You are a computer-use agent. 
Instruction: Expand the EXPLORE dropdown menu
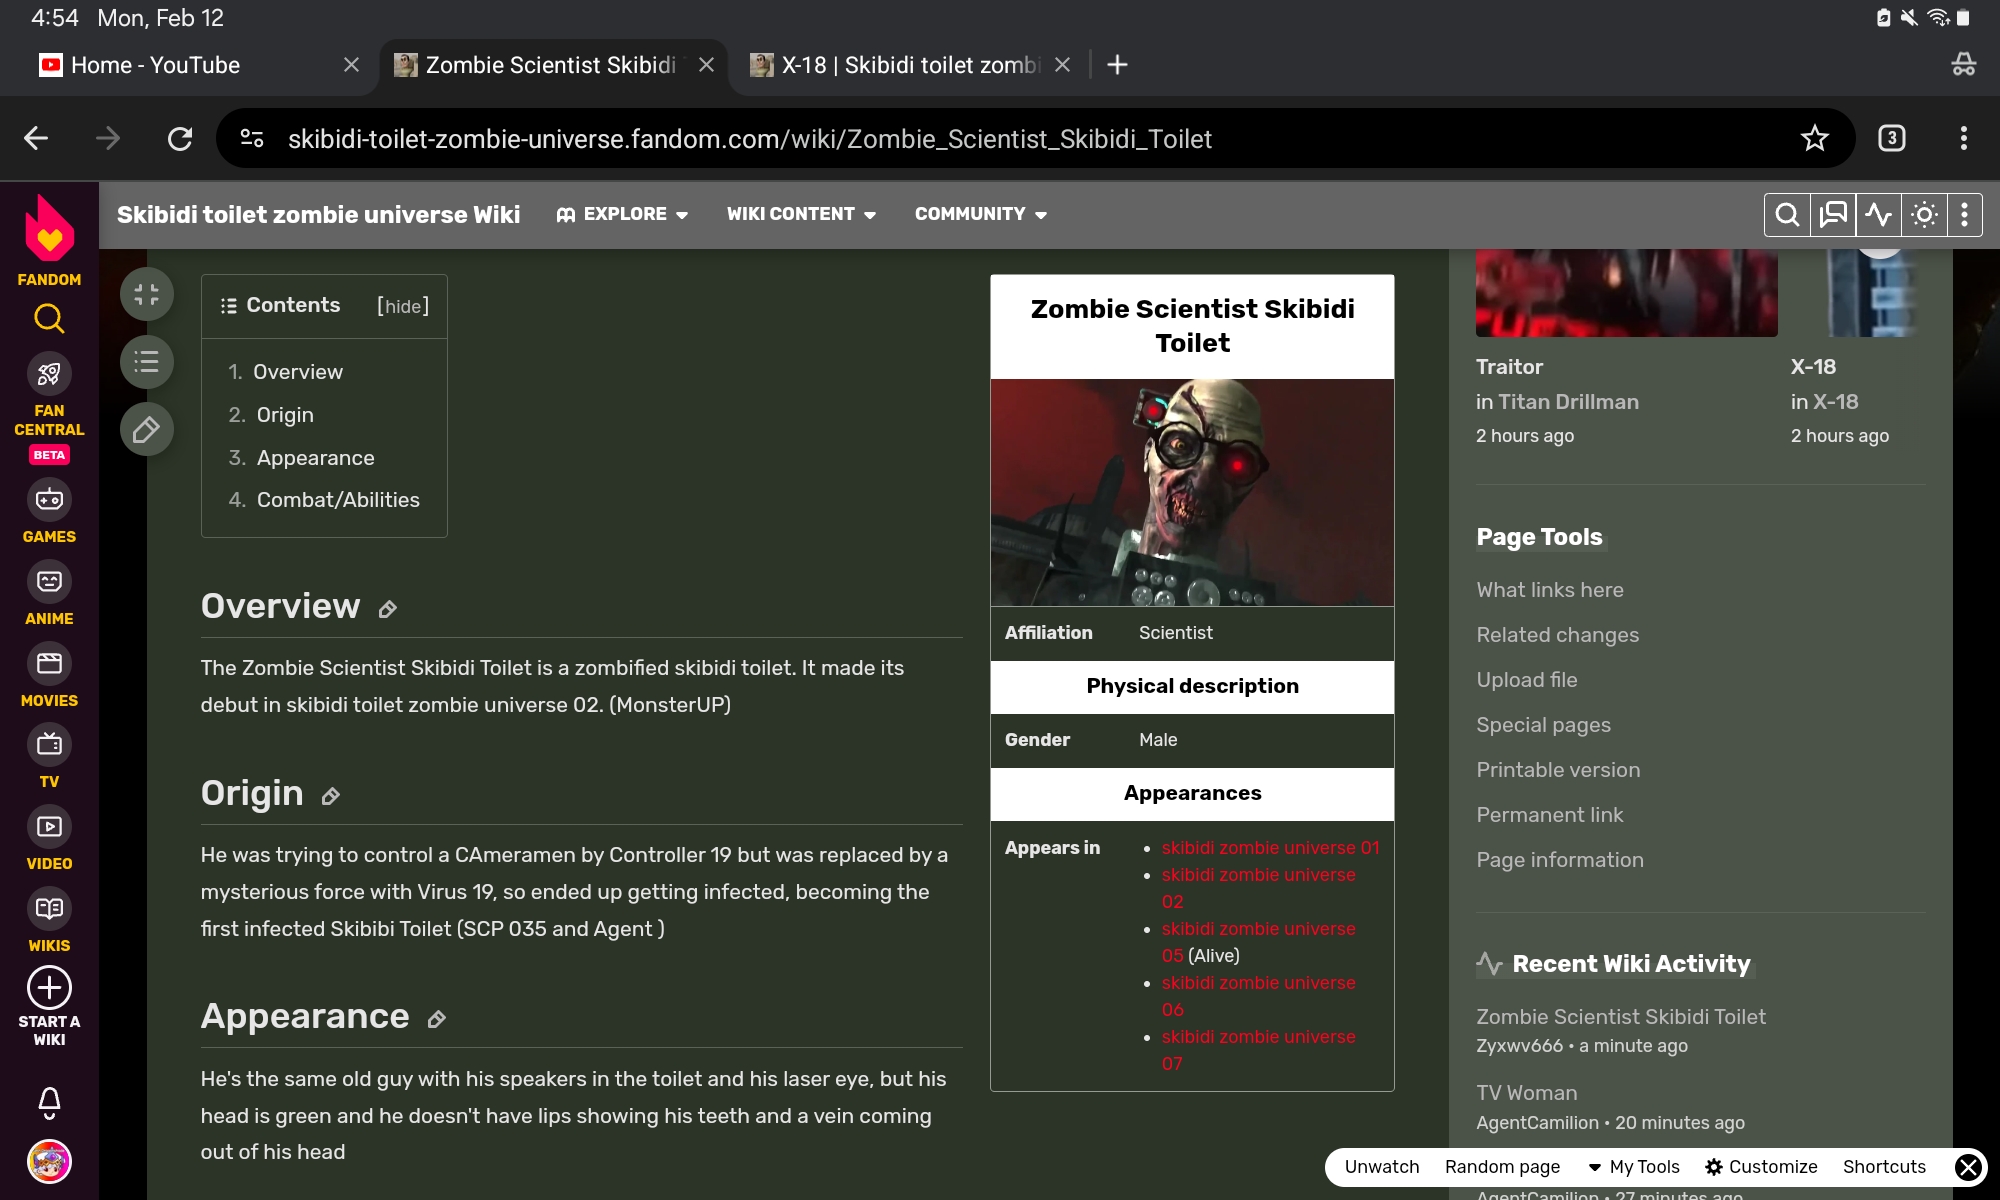click(623, 214)
